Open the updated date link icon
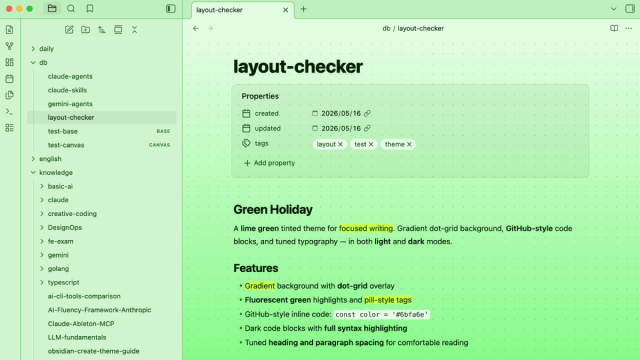 click(x=367, y=128)
